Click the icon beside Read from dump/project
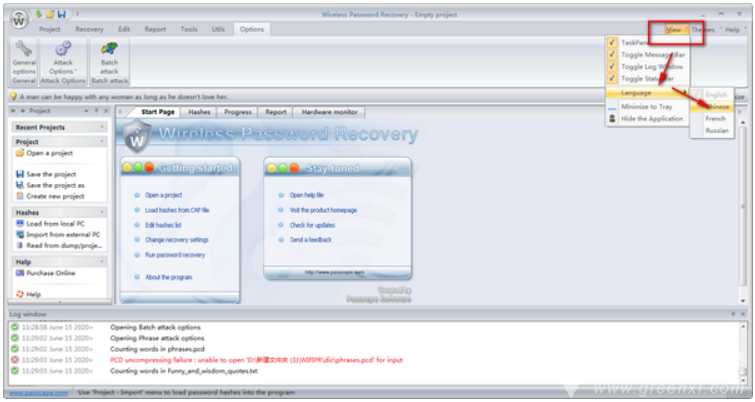 pyautogui.click(x=20, y=246)
